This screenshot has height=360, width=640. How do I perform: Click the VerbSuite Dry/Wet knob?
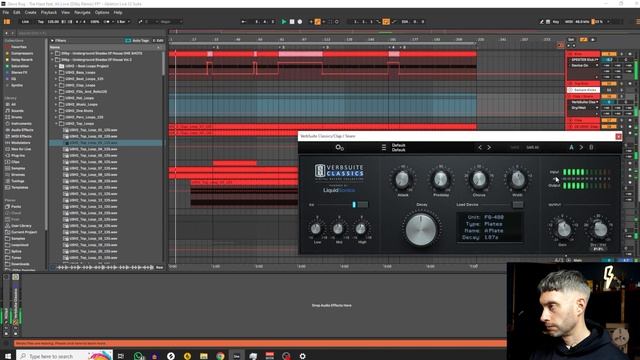(599, 229)
